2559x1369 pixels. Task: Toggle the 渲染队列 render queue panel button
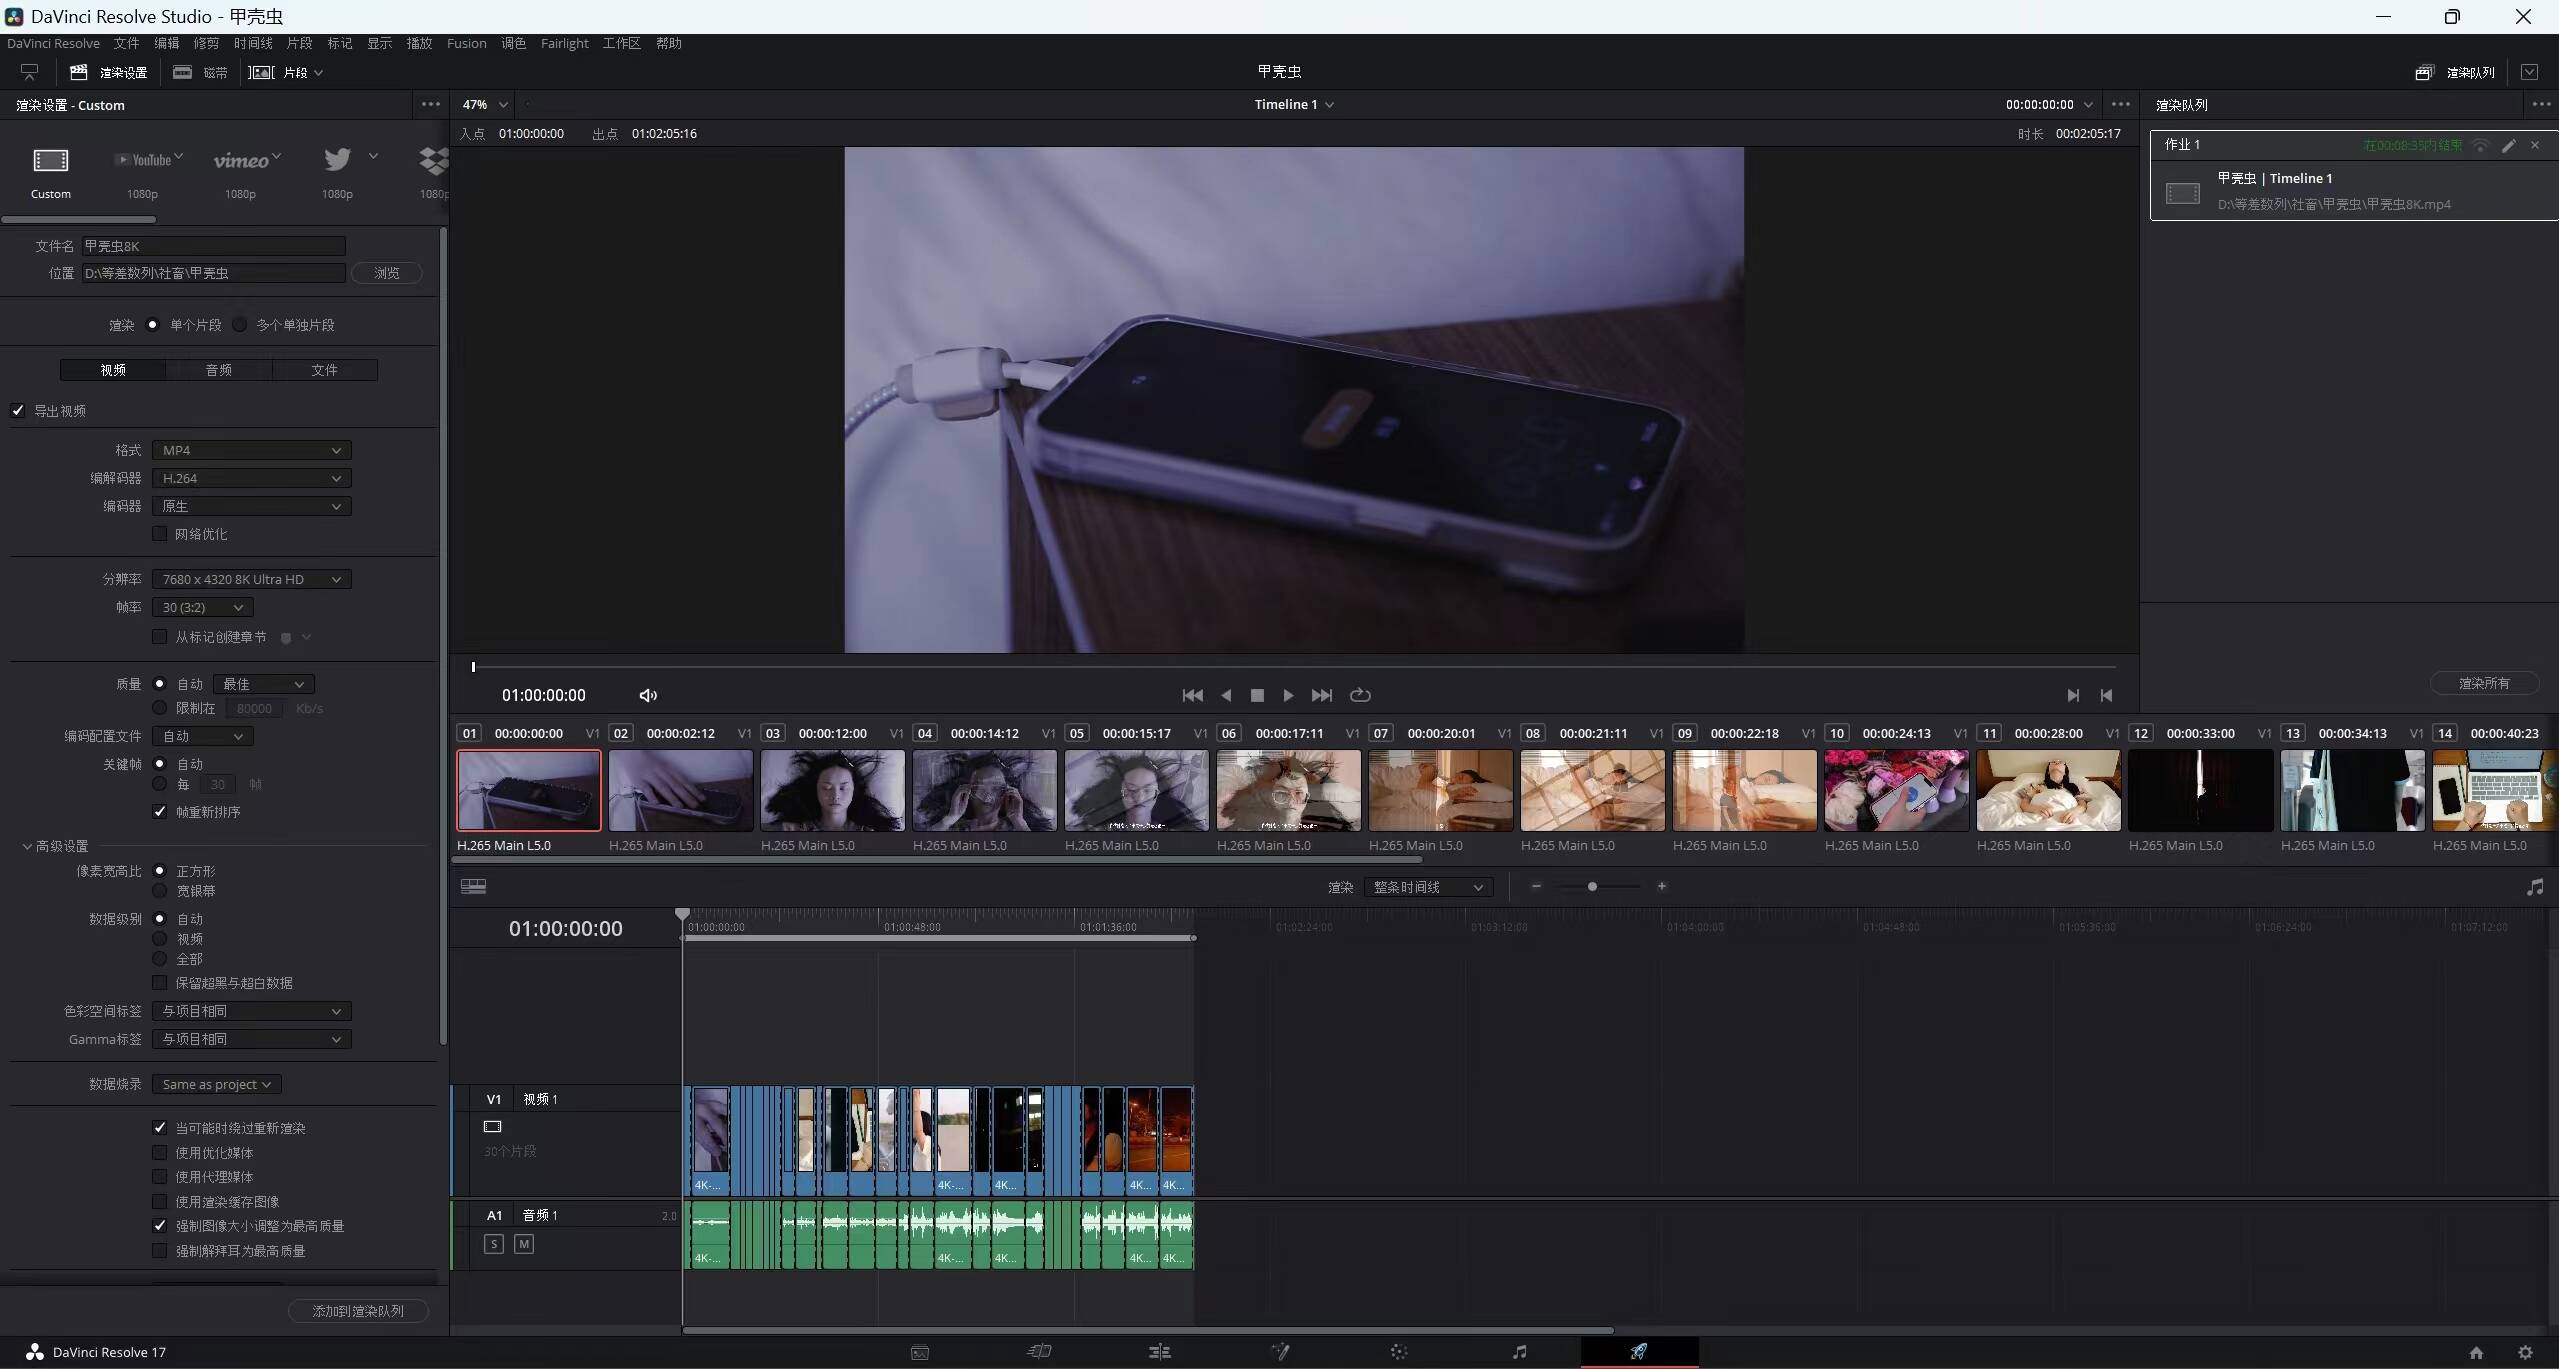2455,72
